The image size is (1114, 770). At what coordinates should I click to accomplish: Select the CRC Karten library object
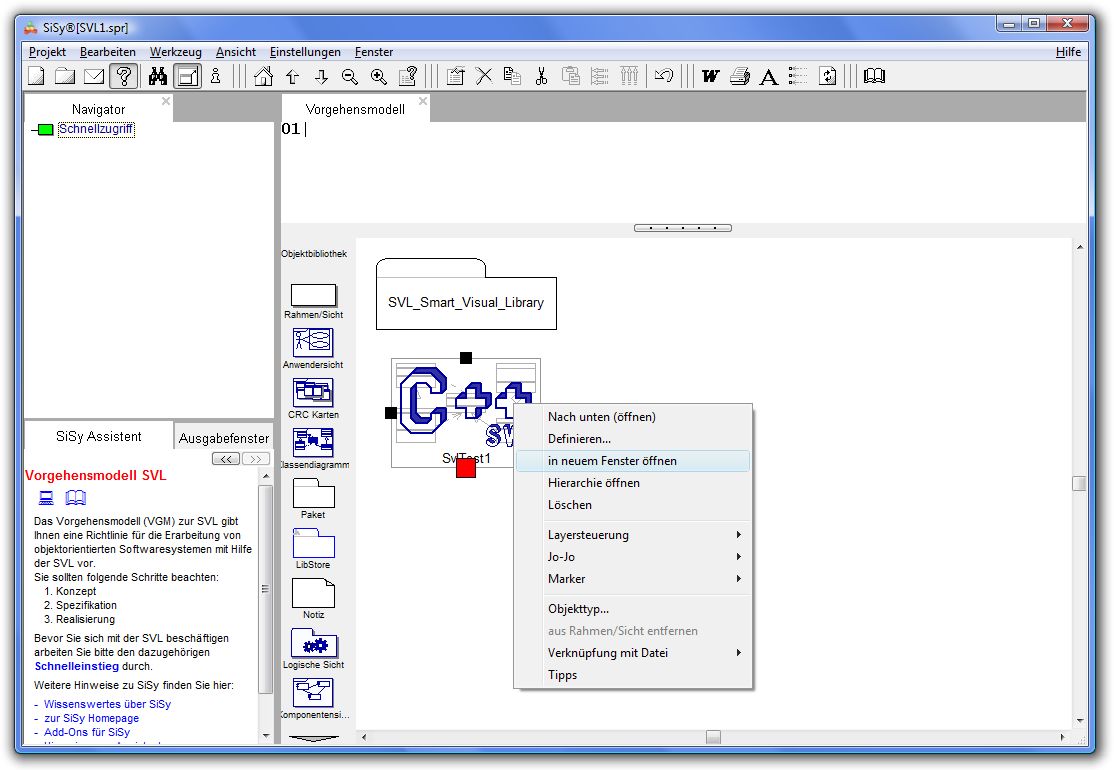tap(313, 393)
